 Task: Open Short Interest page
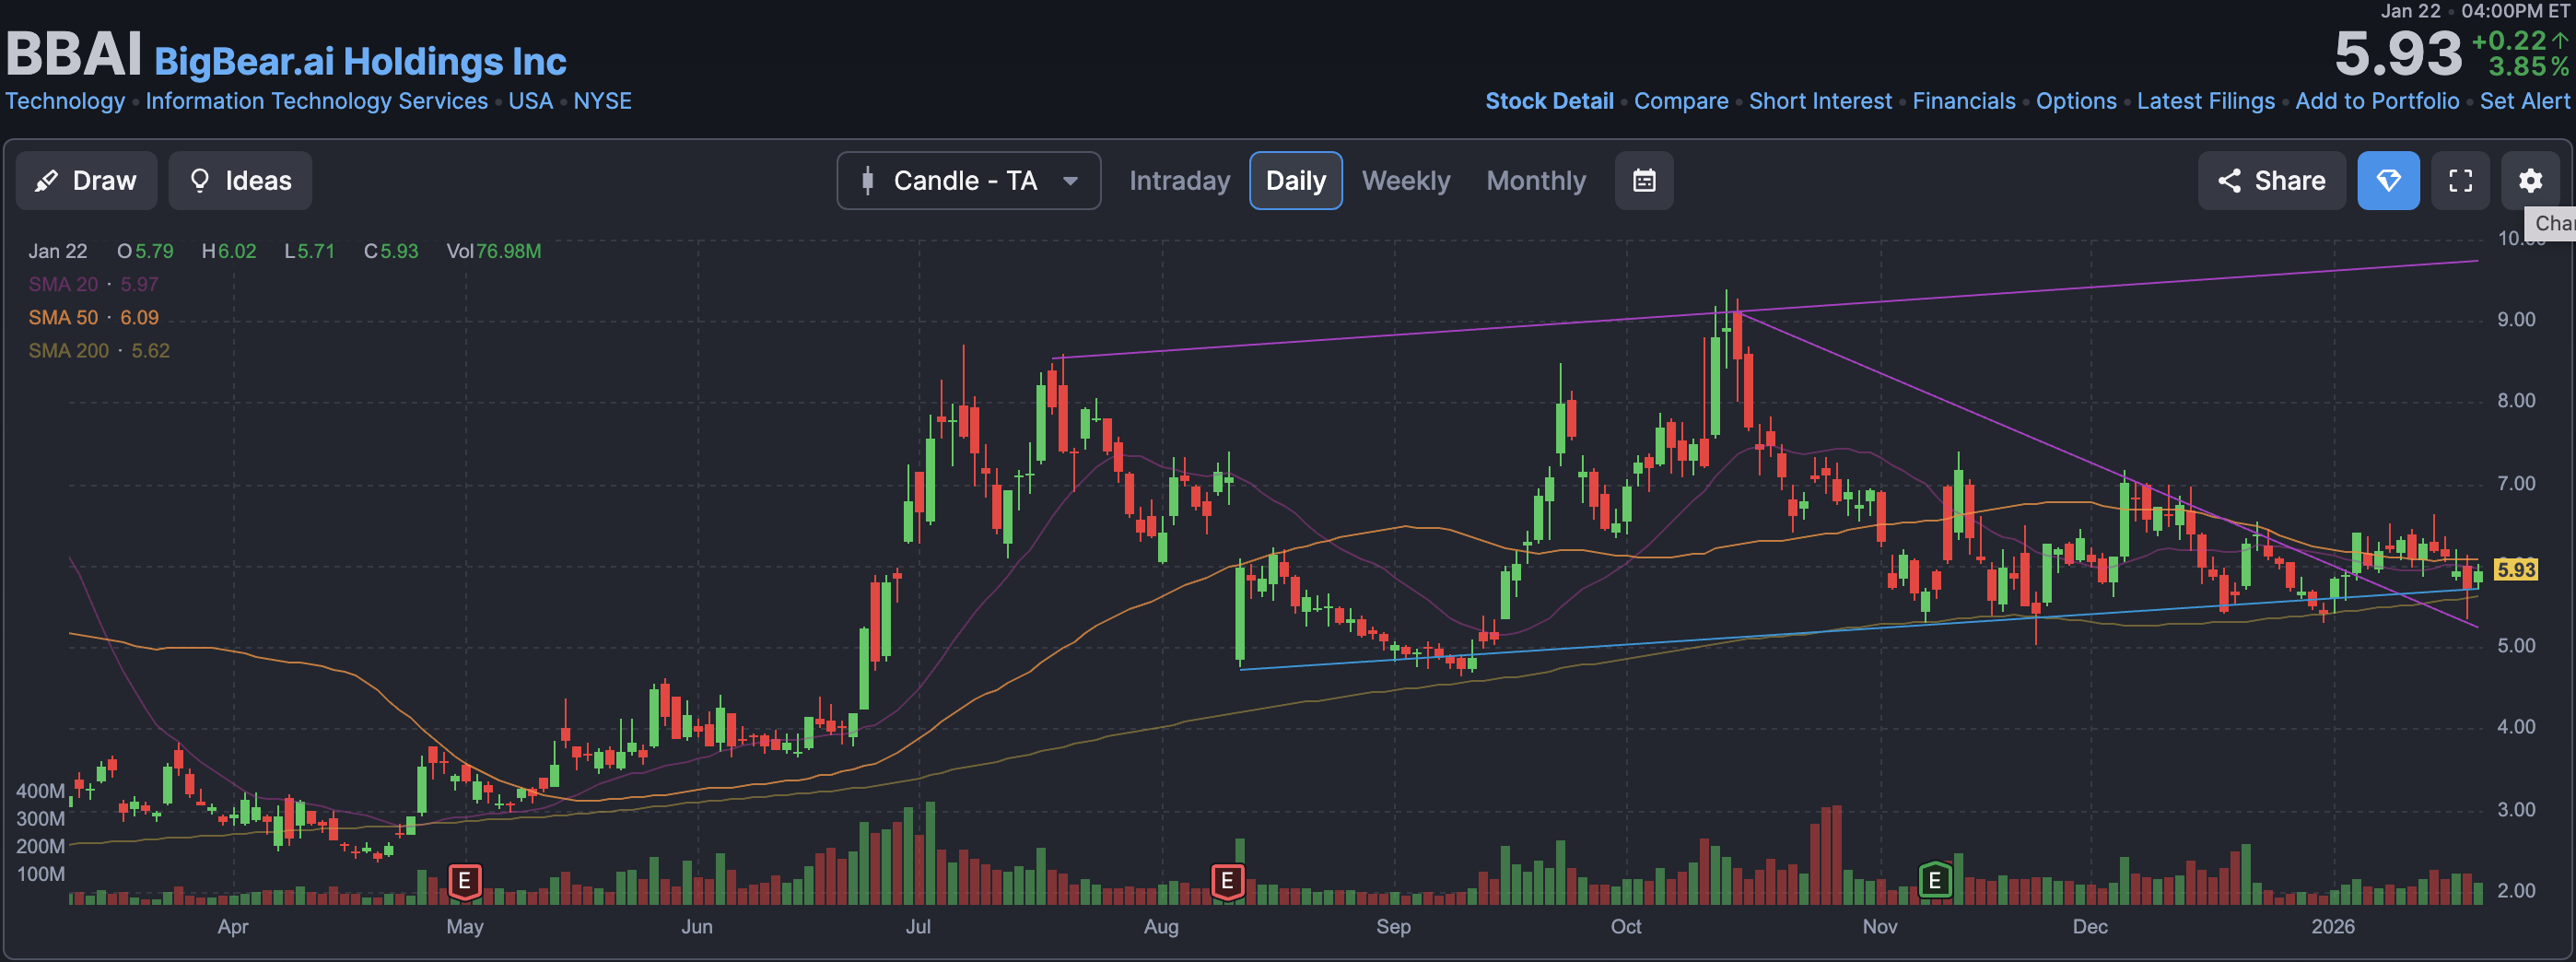pyautogui.click(x=1820, y=101)
